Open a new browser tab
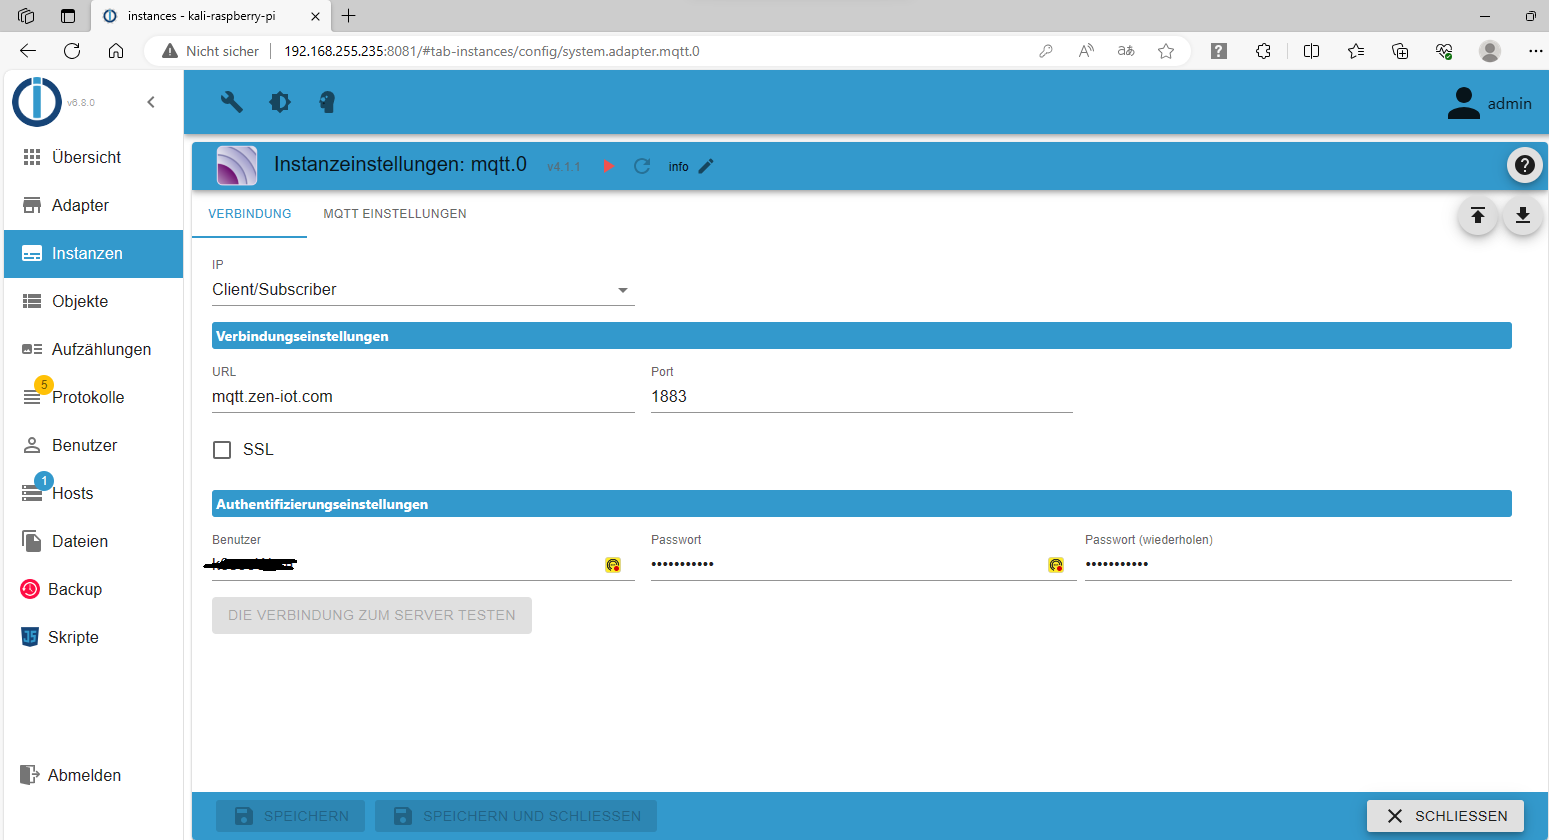Image resolution: width=1549 pixels, height=840 pixels. 348,16
